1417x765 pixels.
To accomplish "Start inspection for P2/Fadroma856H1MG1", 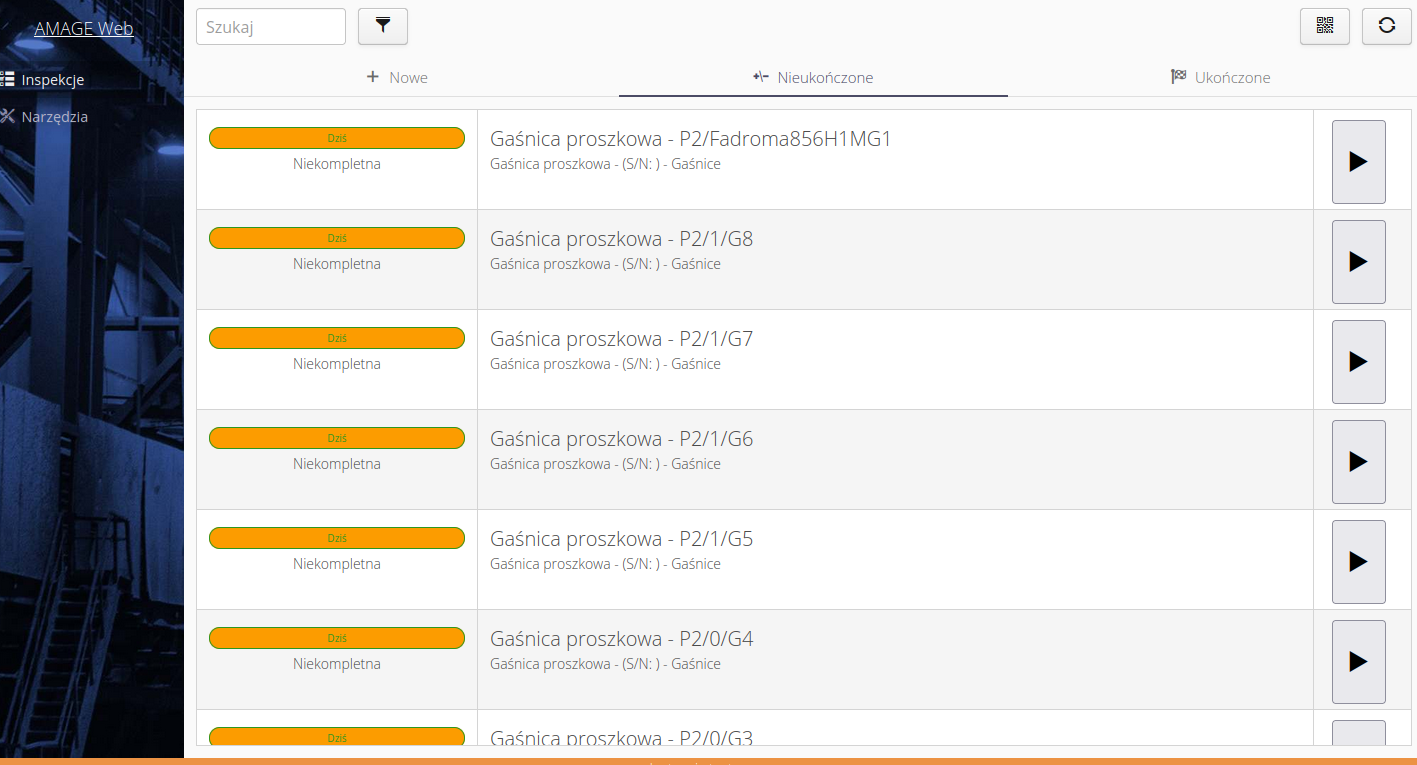I will [1359, 162].
